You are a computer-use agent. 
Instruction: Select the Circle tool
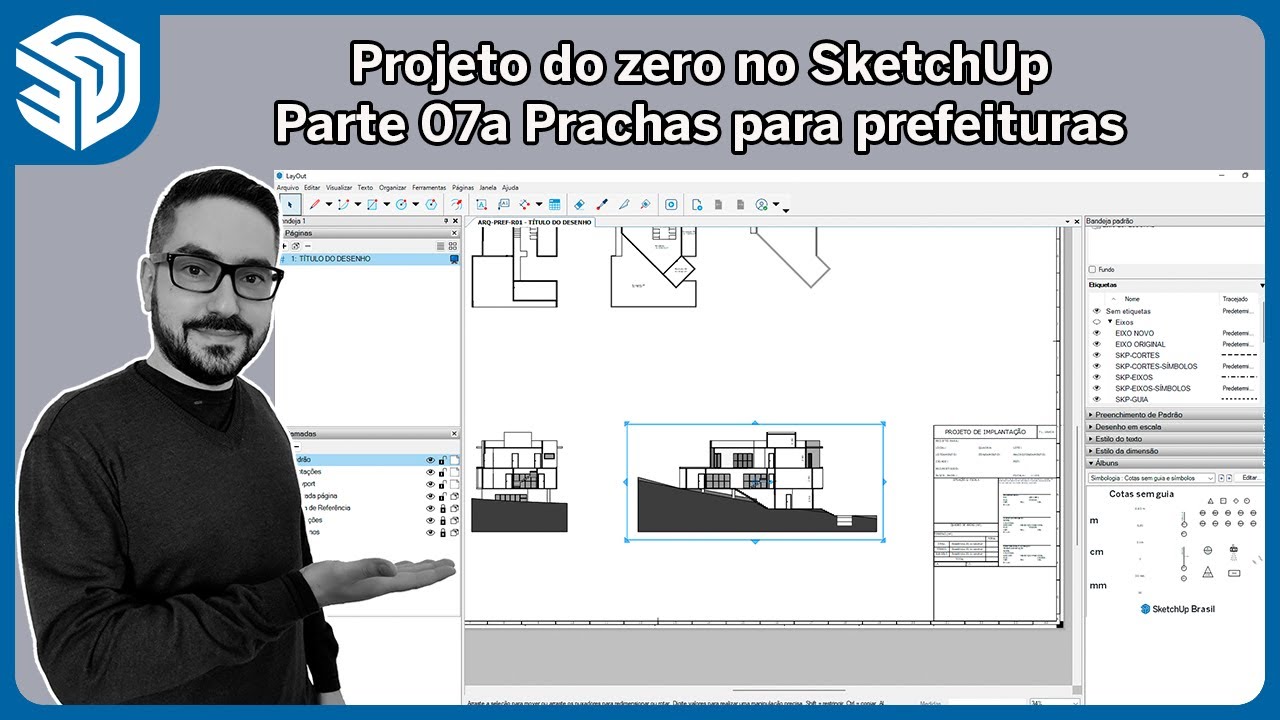(401, 204)
